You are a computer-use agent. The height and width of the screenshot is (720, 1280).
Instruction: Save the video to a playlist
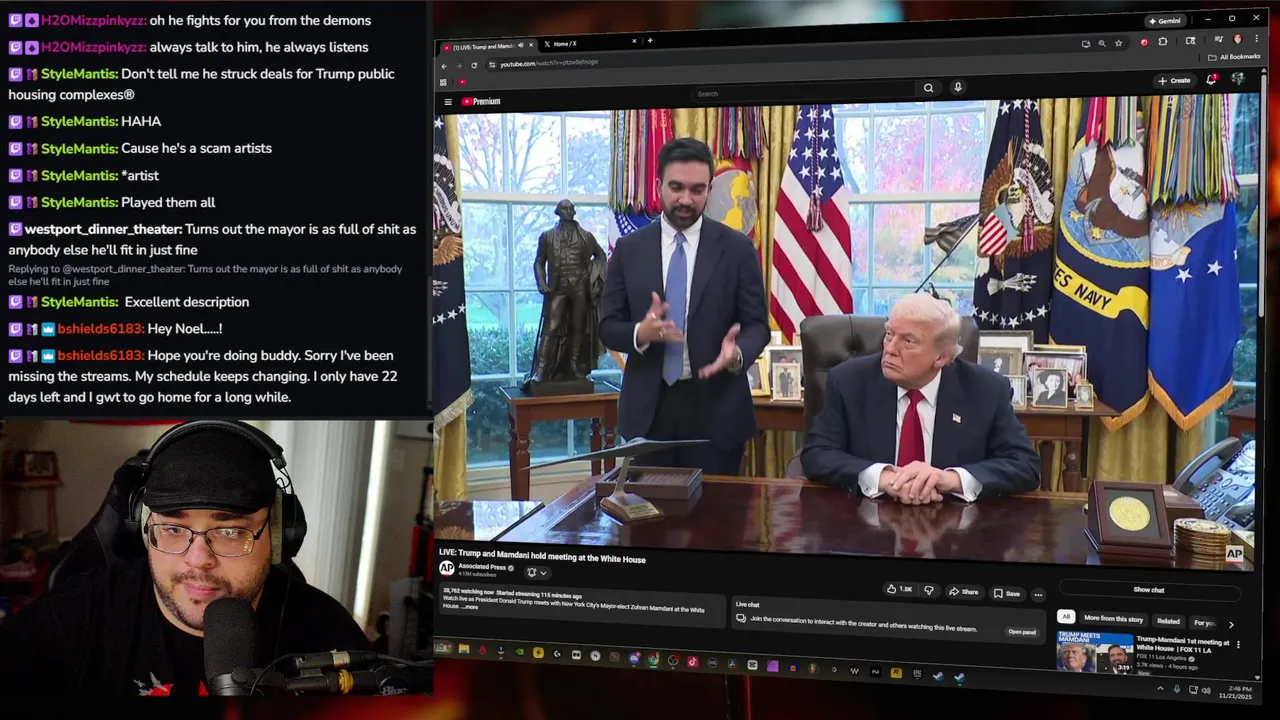point(1006,593)
